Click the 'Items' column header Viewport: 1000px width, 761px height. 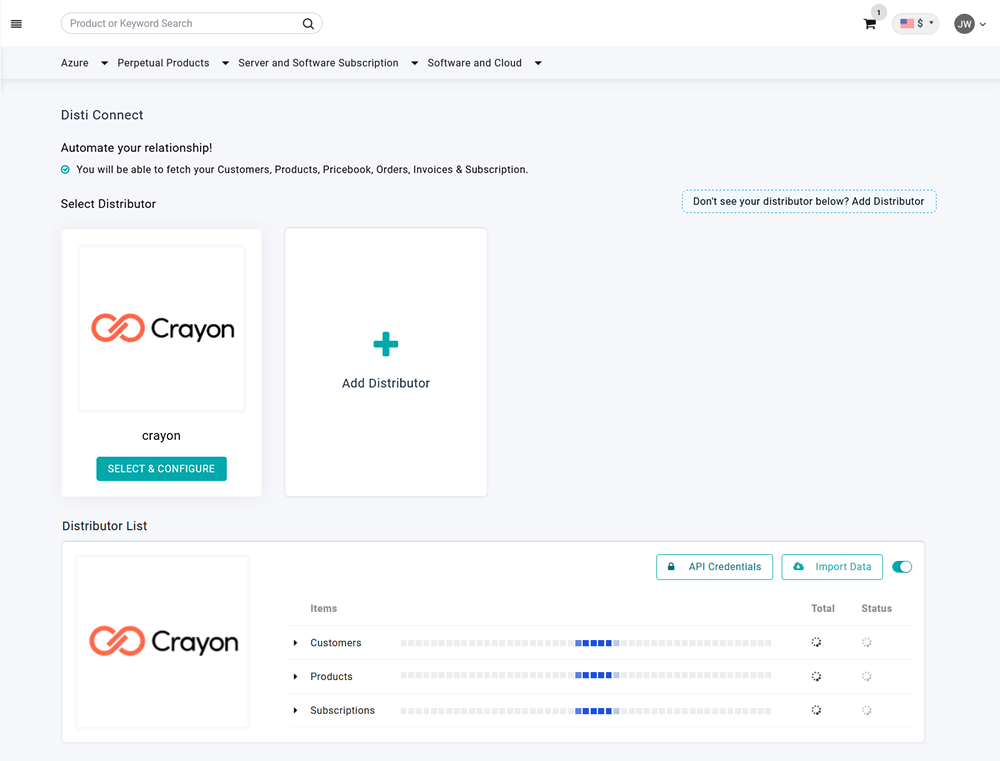(323, 609)
